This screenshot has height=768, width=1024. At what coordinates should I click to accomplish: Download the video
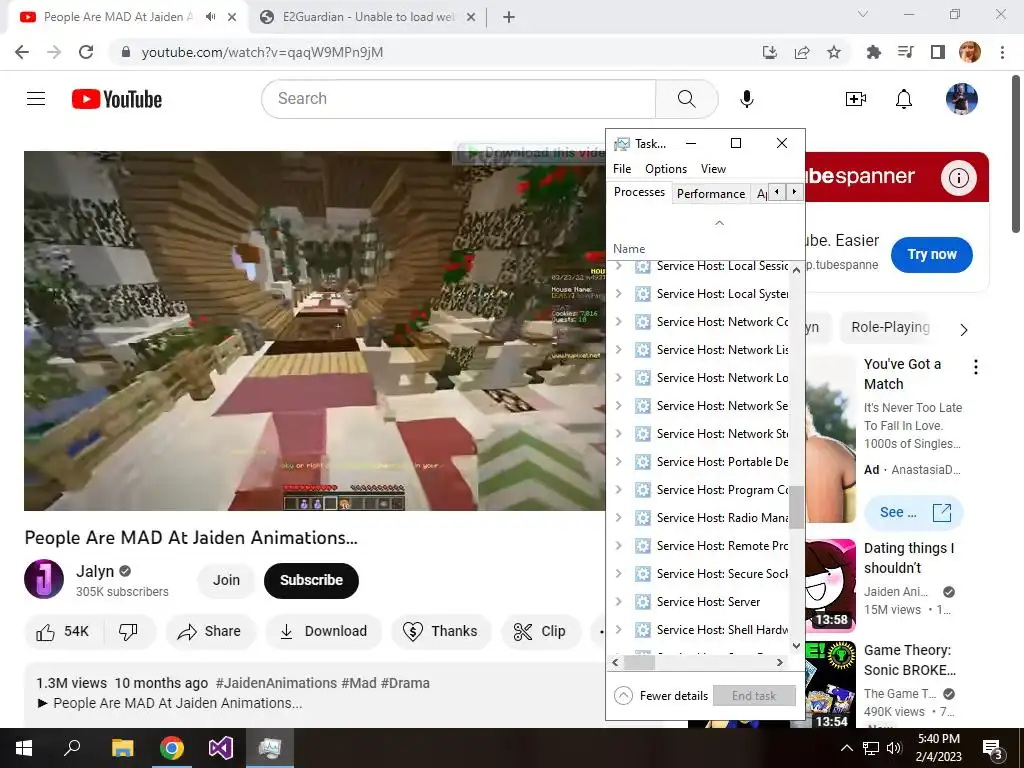323,632
